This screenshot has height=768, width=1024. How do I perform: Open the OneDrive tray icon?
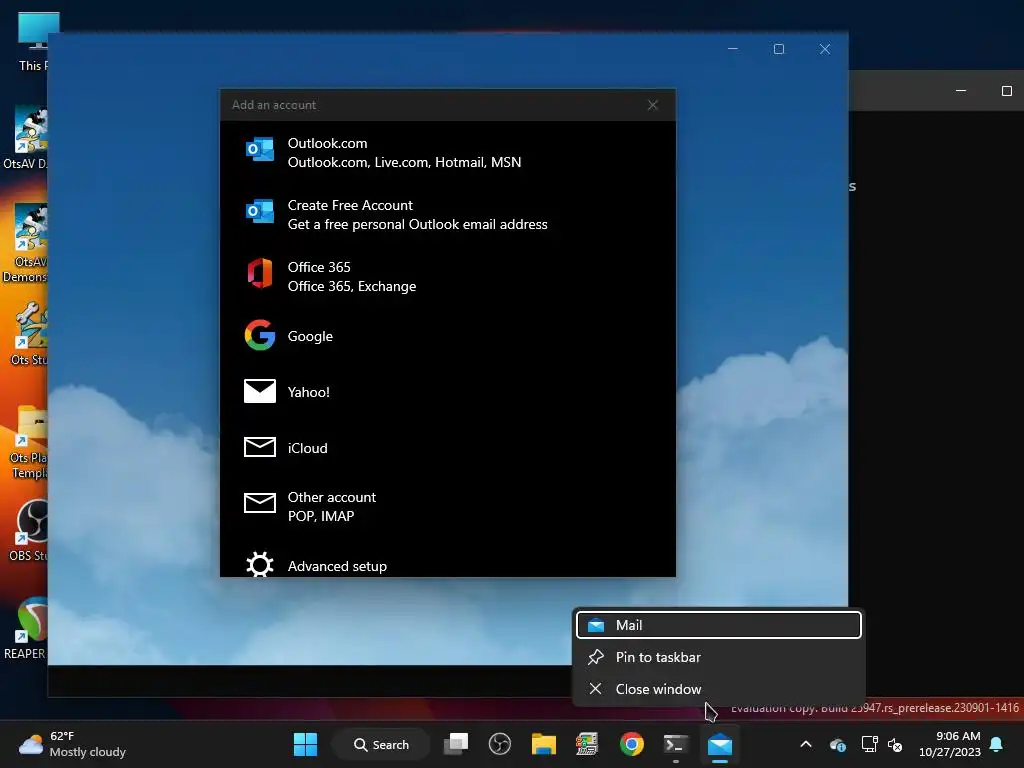[838, 744]
